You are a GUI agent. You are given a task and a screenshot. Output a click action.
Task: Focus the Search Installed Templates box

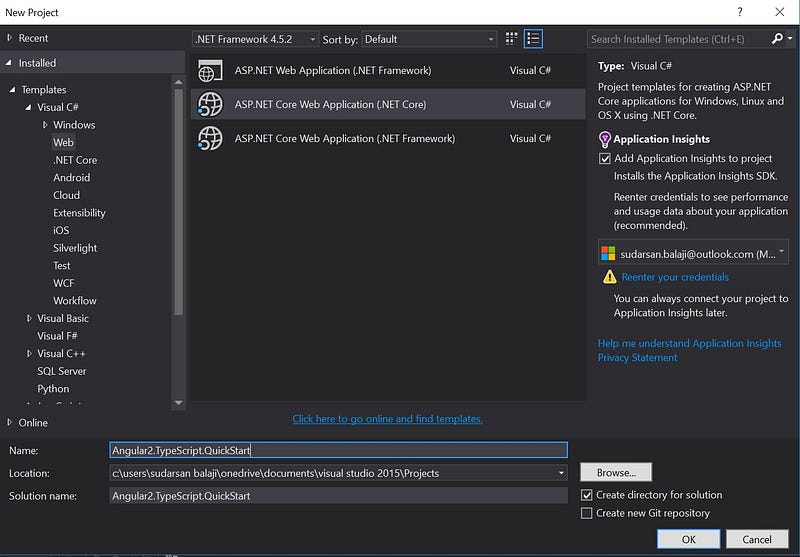(679, 39)
